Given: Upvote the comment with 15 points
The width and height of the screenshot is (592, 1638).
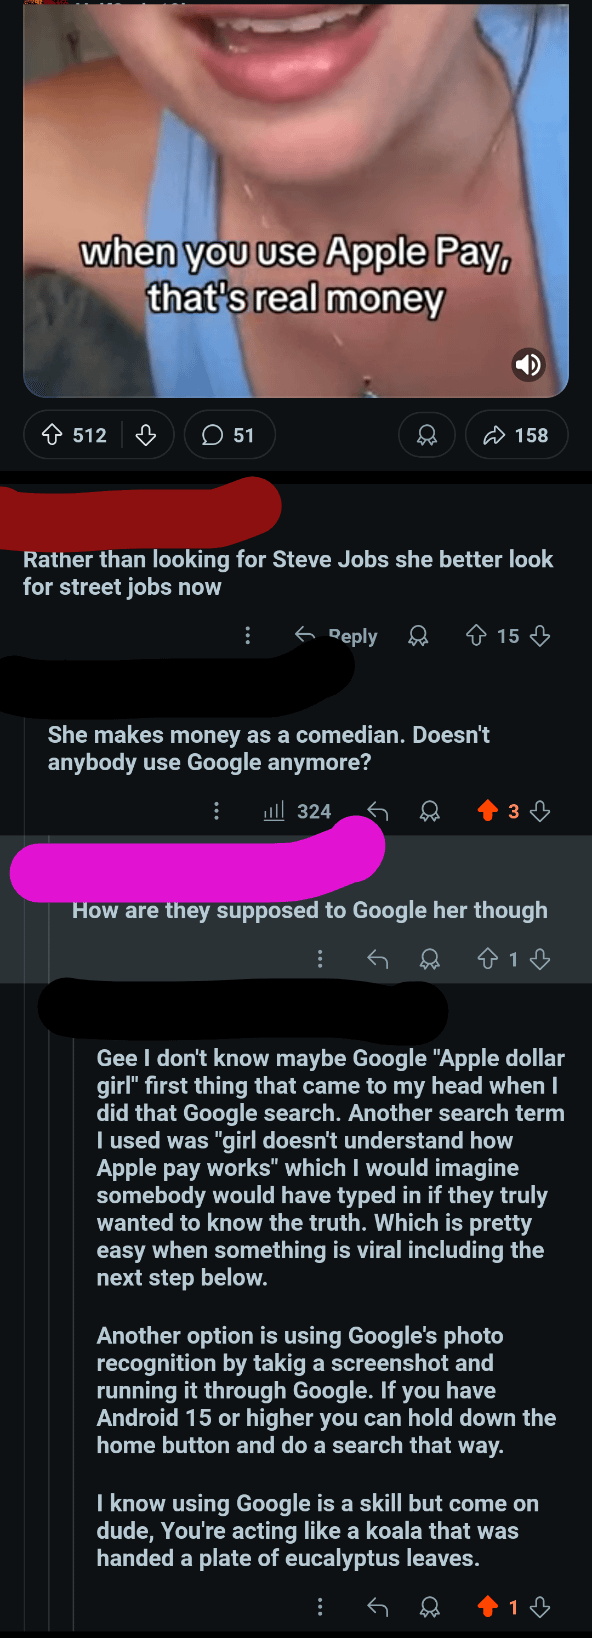Looking at the screenshot, I should pos(477,636).
